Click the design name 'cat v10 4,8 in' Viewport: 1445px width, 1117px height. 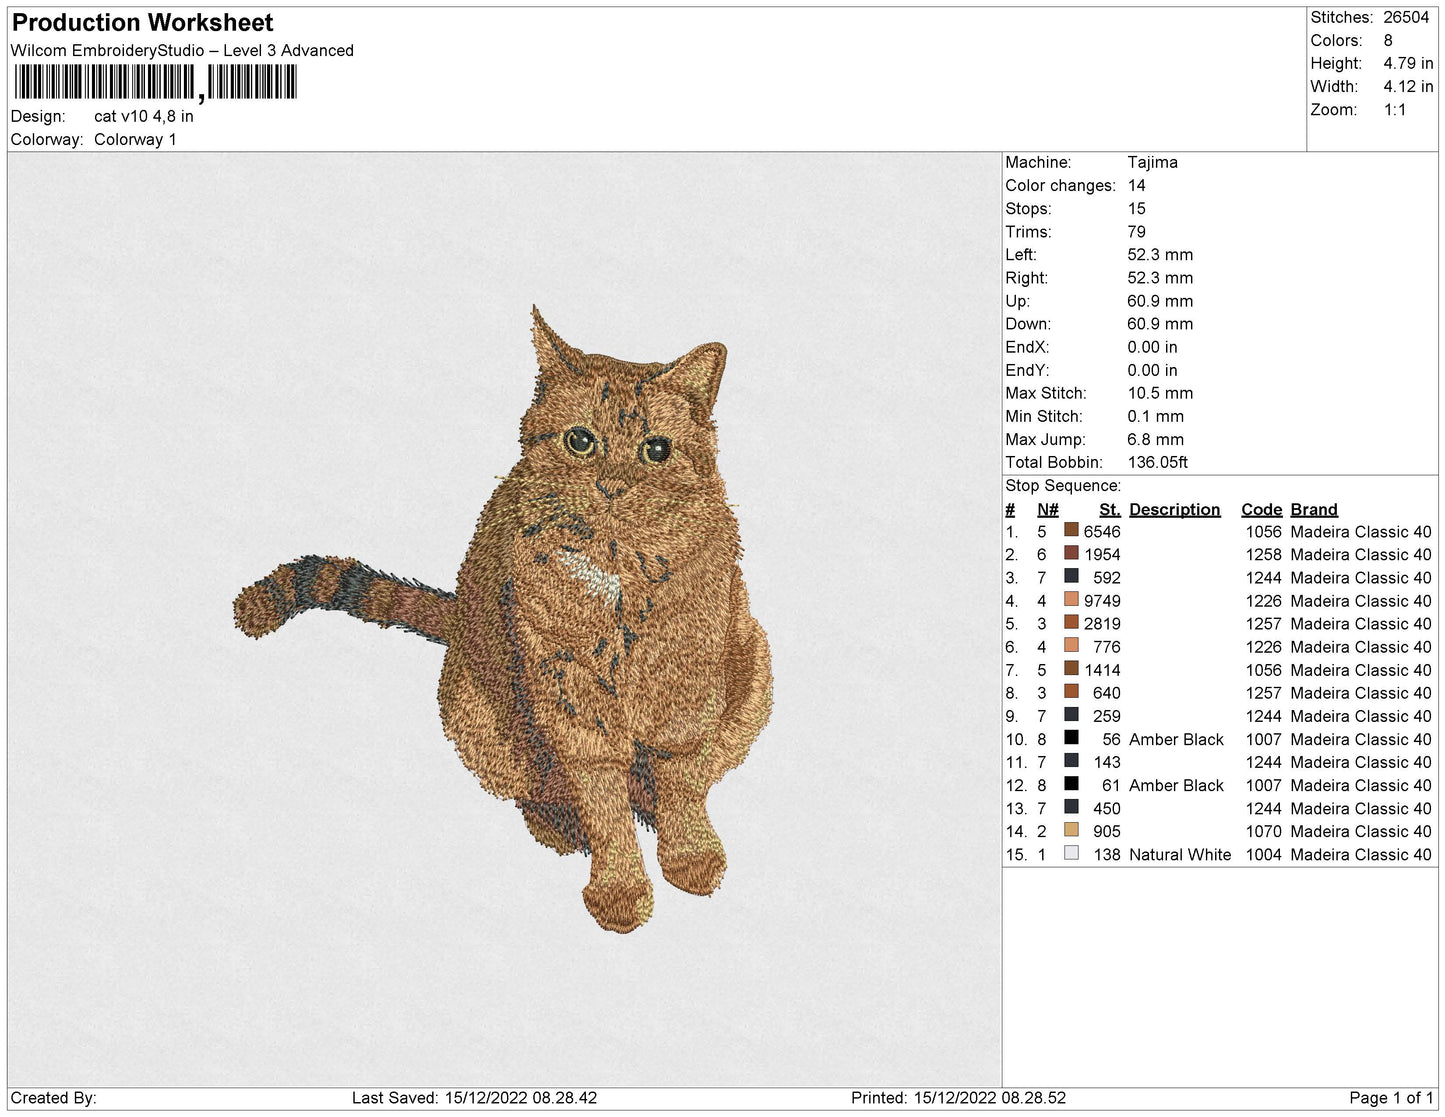tap(144, 116)
